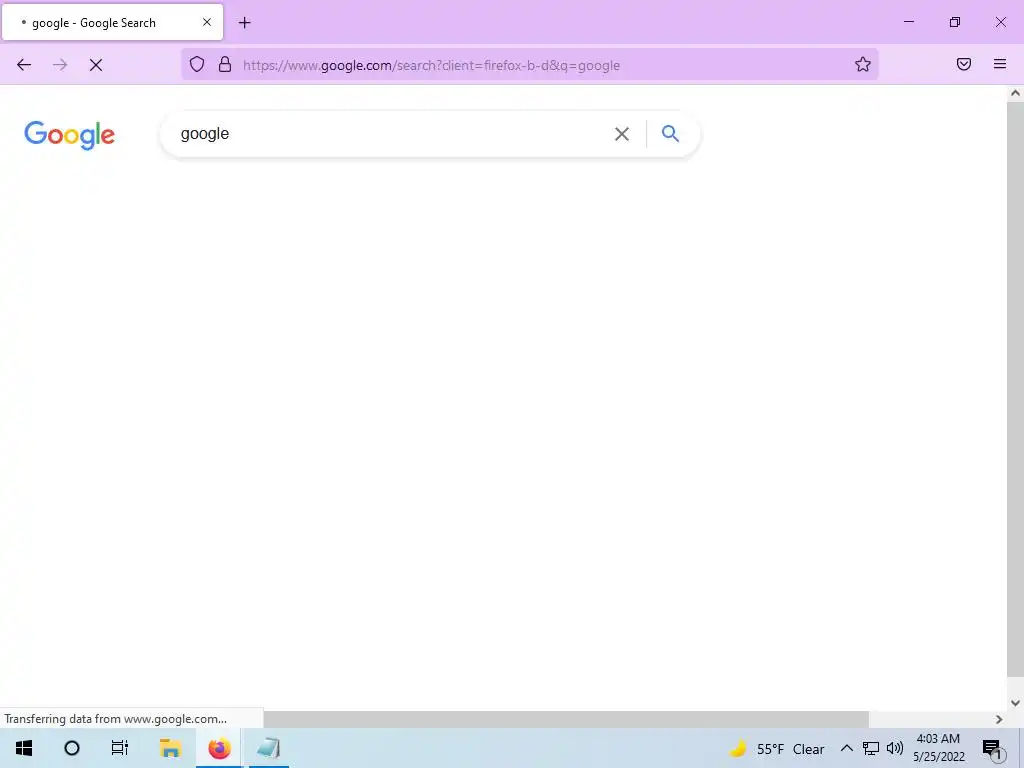Restore down the Firefox window

(x=955, y=22)
